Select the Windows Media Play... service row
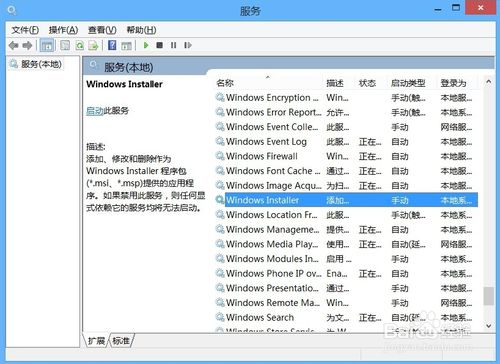Viewport: 500px width, 364px height. click(346, 244)
